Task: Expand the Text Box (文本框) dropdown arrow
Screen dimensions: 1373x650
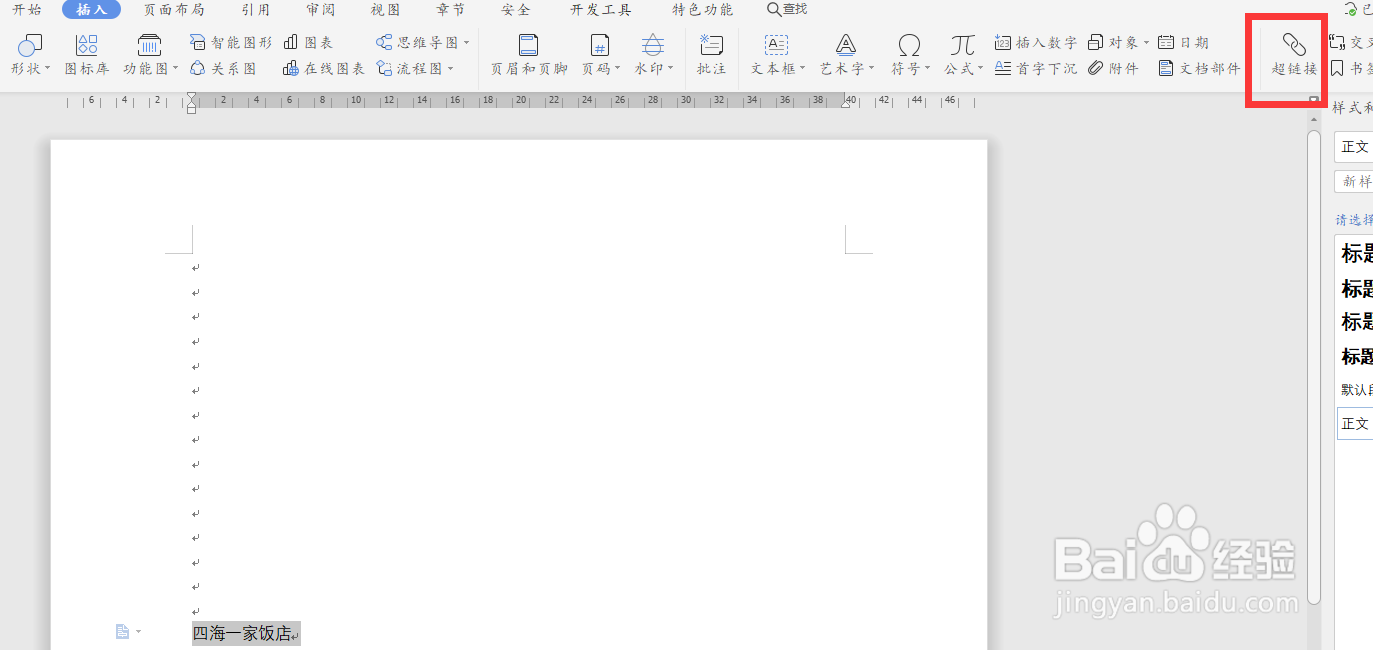Action: coord(802,69)
